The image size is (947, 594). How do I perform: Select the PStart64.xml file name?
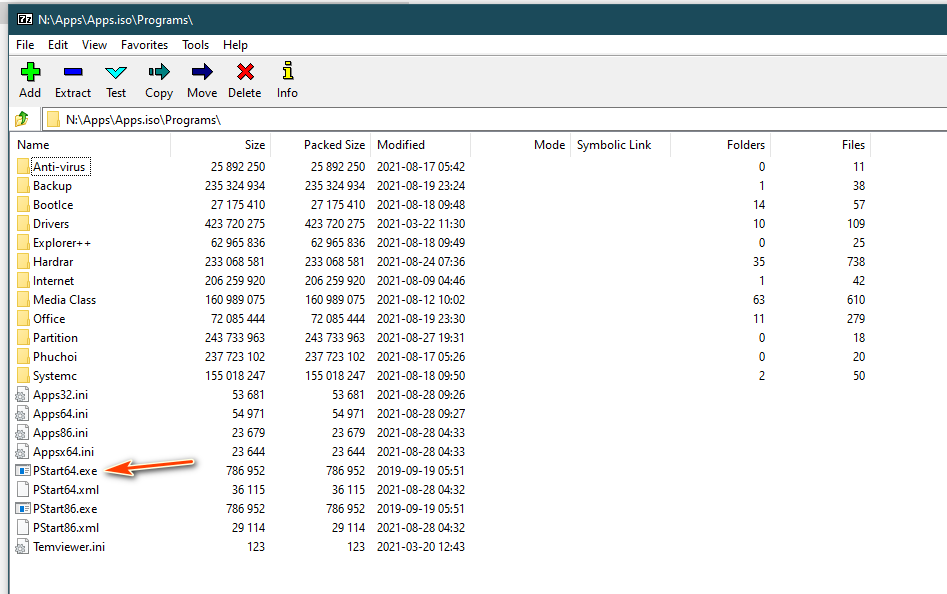(66, 490)
